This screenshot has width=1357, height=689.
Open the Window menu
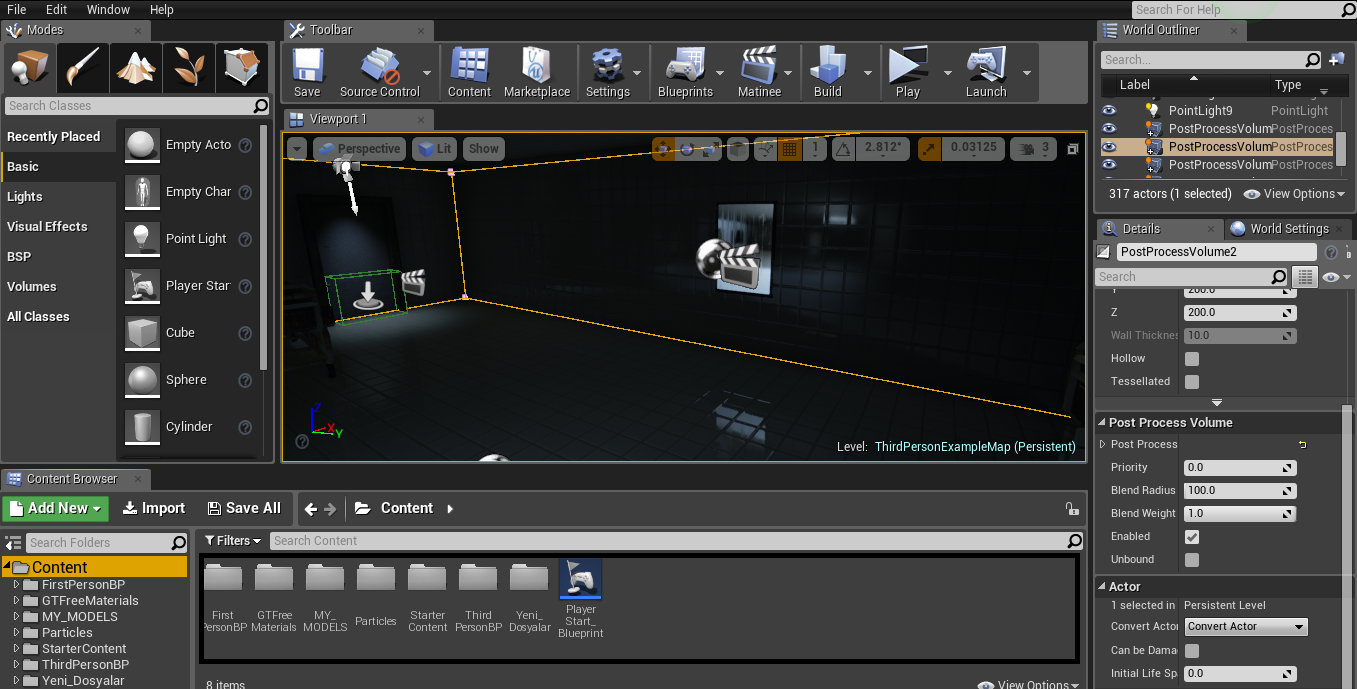pyautogui.click(x=108, y=10)
